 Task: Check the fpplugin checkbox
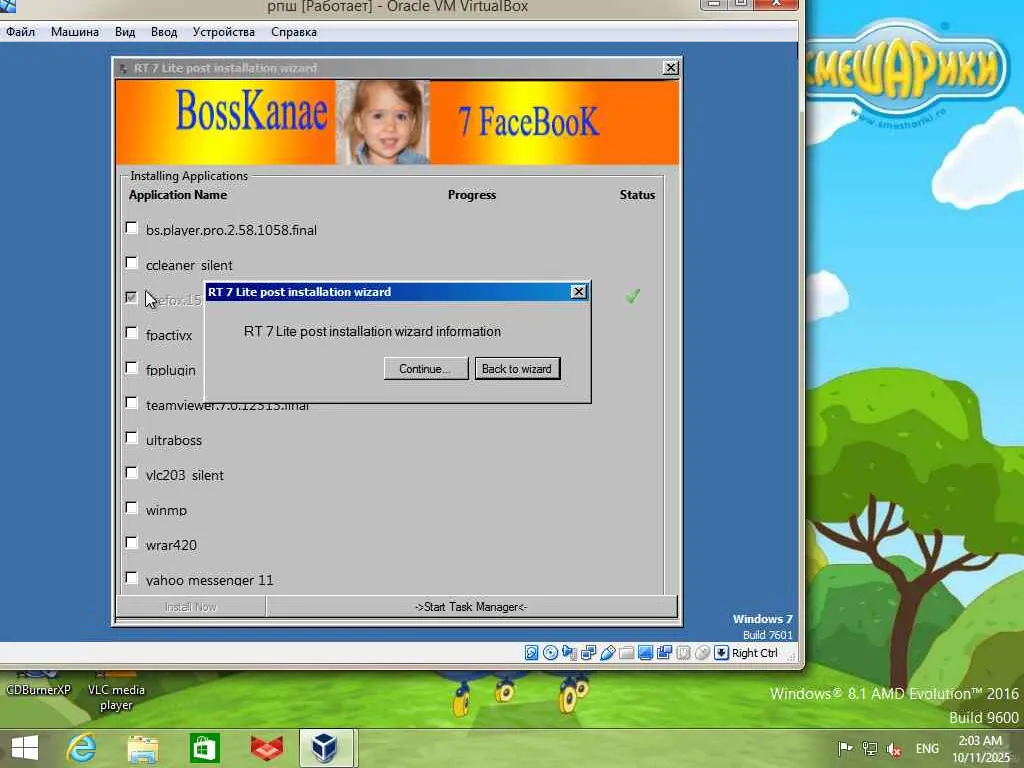coord(131,368)
